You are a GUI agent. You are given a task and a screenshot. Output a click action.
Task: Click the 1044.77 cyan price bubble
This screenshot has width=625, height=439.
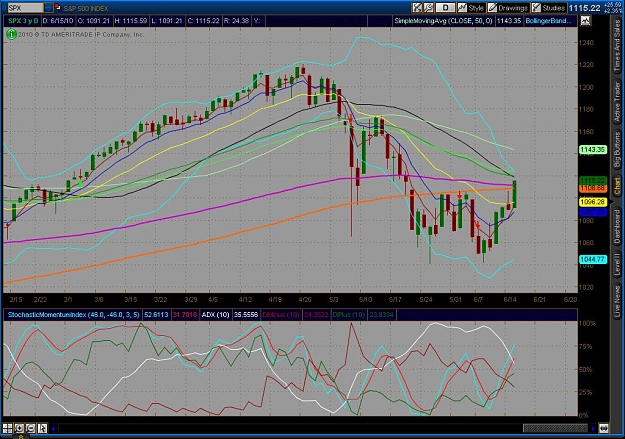pos(593,259)
